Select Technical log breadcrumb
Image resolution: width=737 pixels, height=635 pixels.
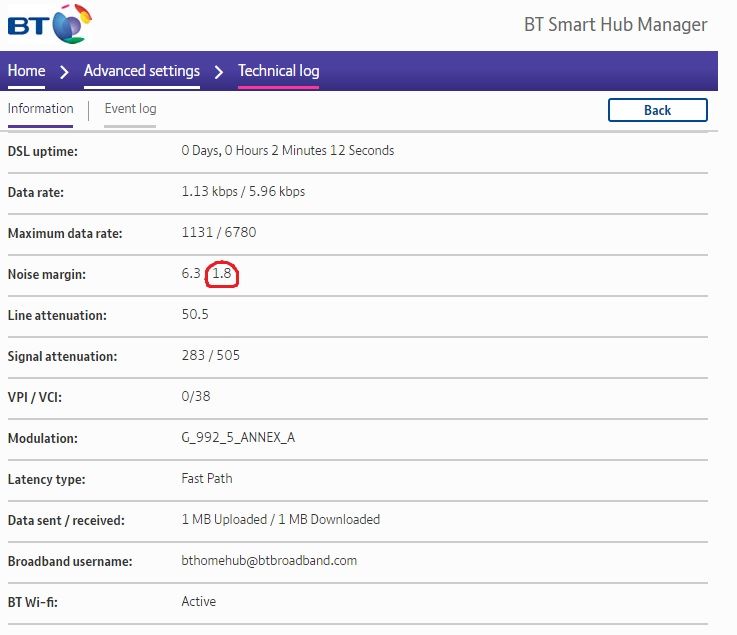point(279,71)
